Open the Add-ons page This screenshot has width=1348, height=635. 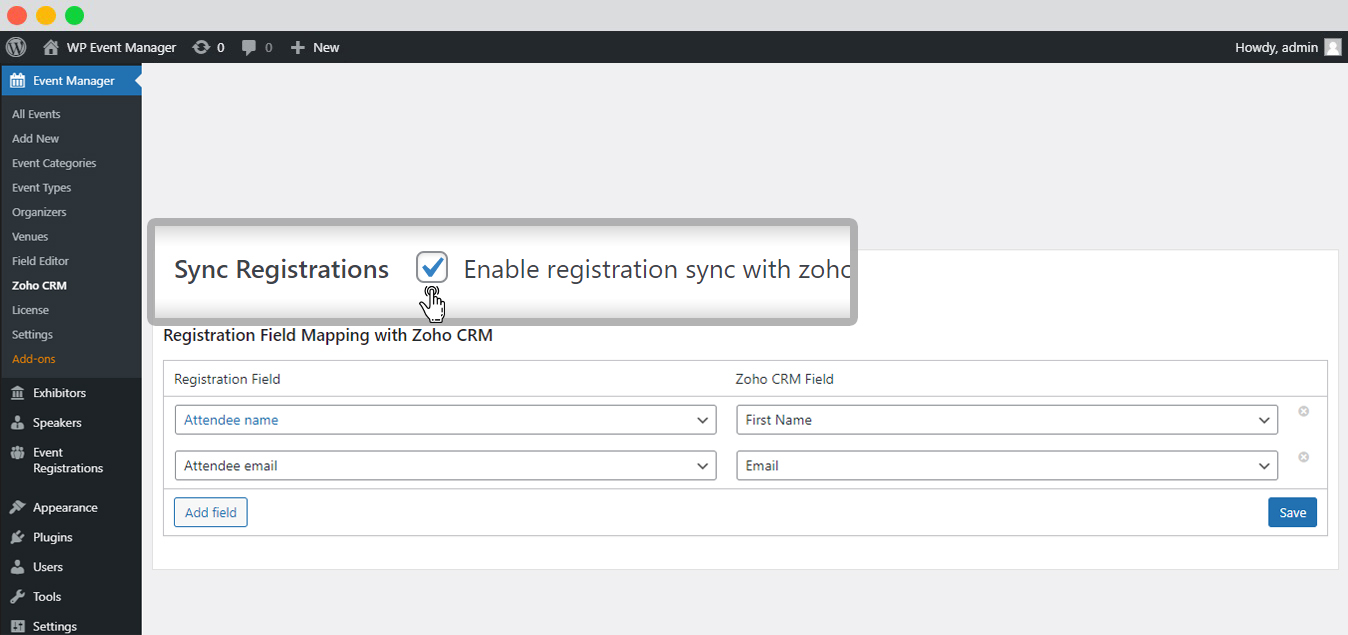(x=34, y=359)
